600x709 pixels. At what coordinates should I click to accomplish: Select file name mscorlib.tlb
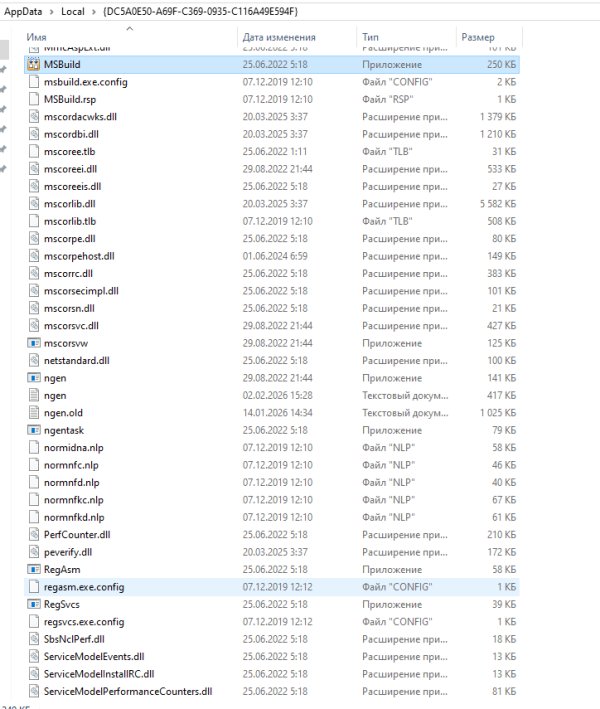coord(70,222)
